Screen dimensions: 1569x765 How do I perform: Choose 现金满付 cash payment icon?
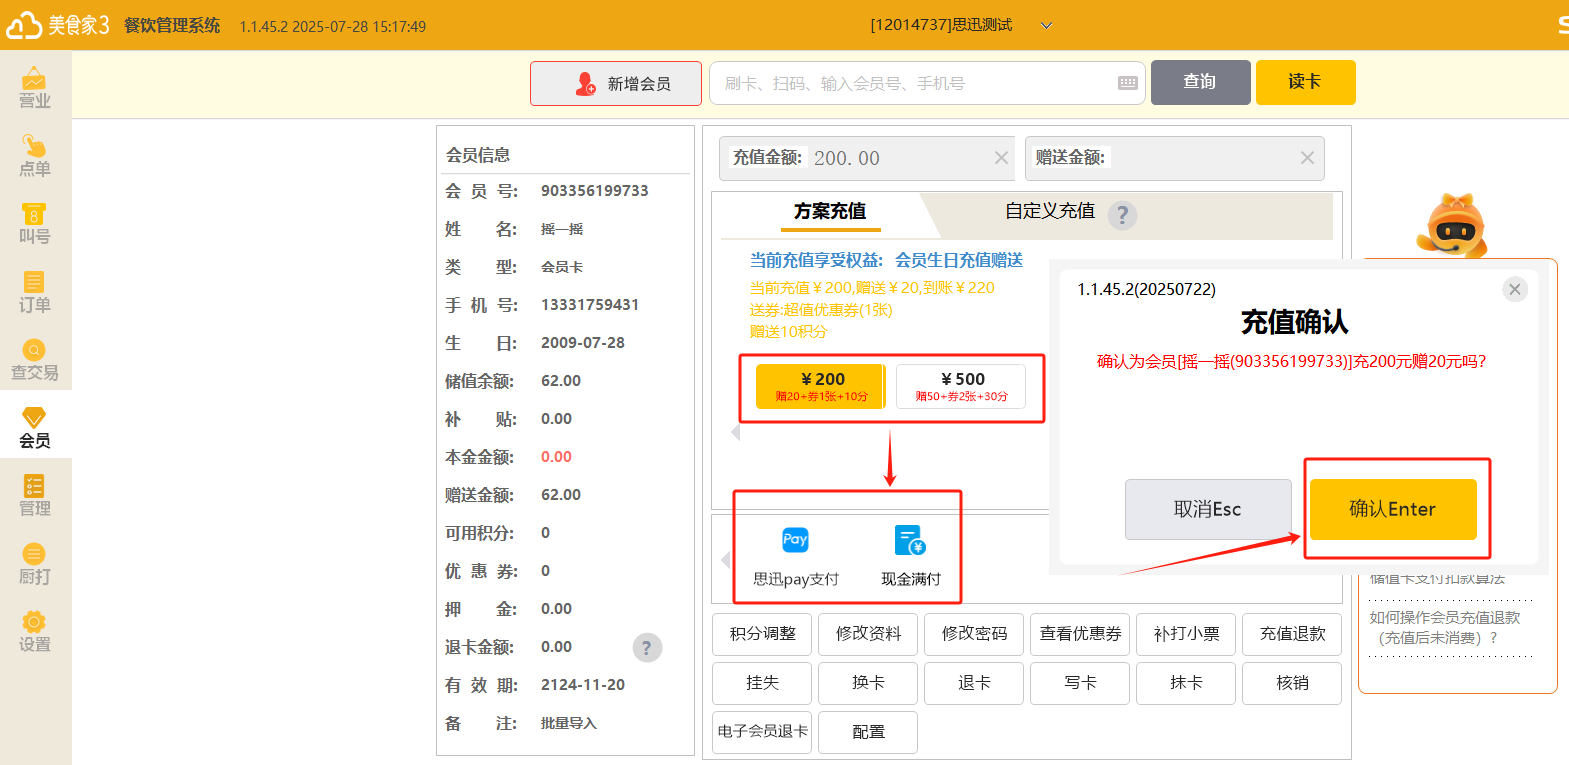[910, 541]
